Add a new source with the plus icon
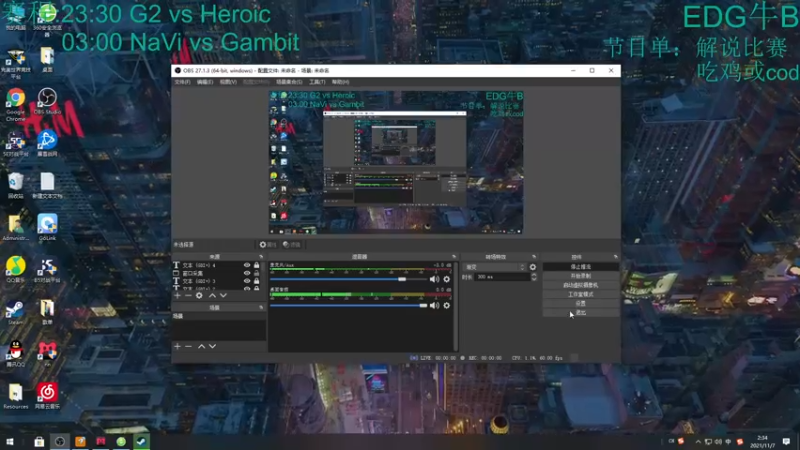 [x=177, y=295]
